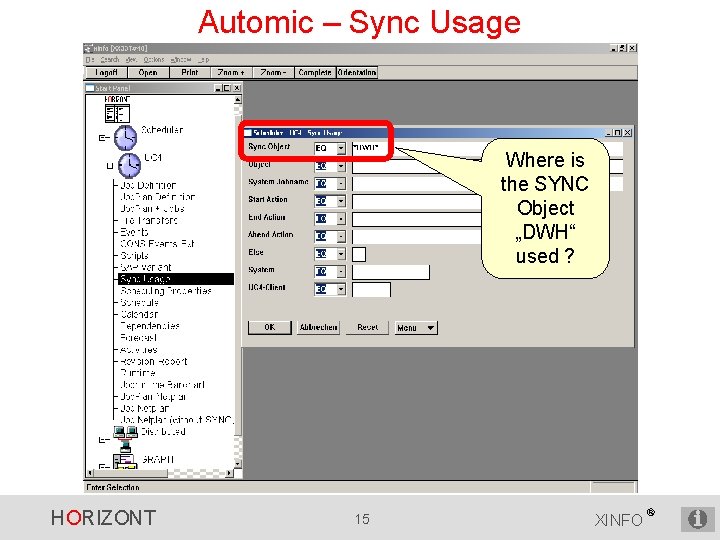Open the Object operator dropdown
The height and width of the screenshot is (540, 720).
tap(341, 166)
